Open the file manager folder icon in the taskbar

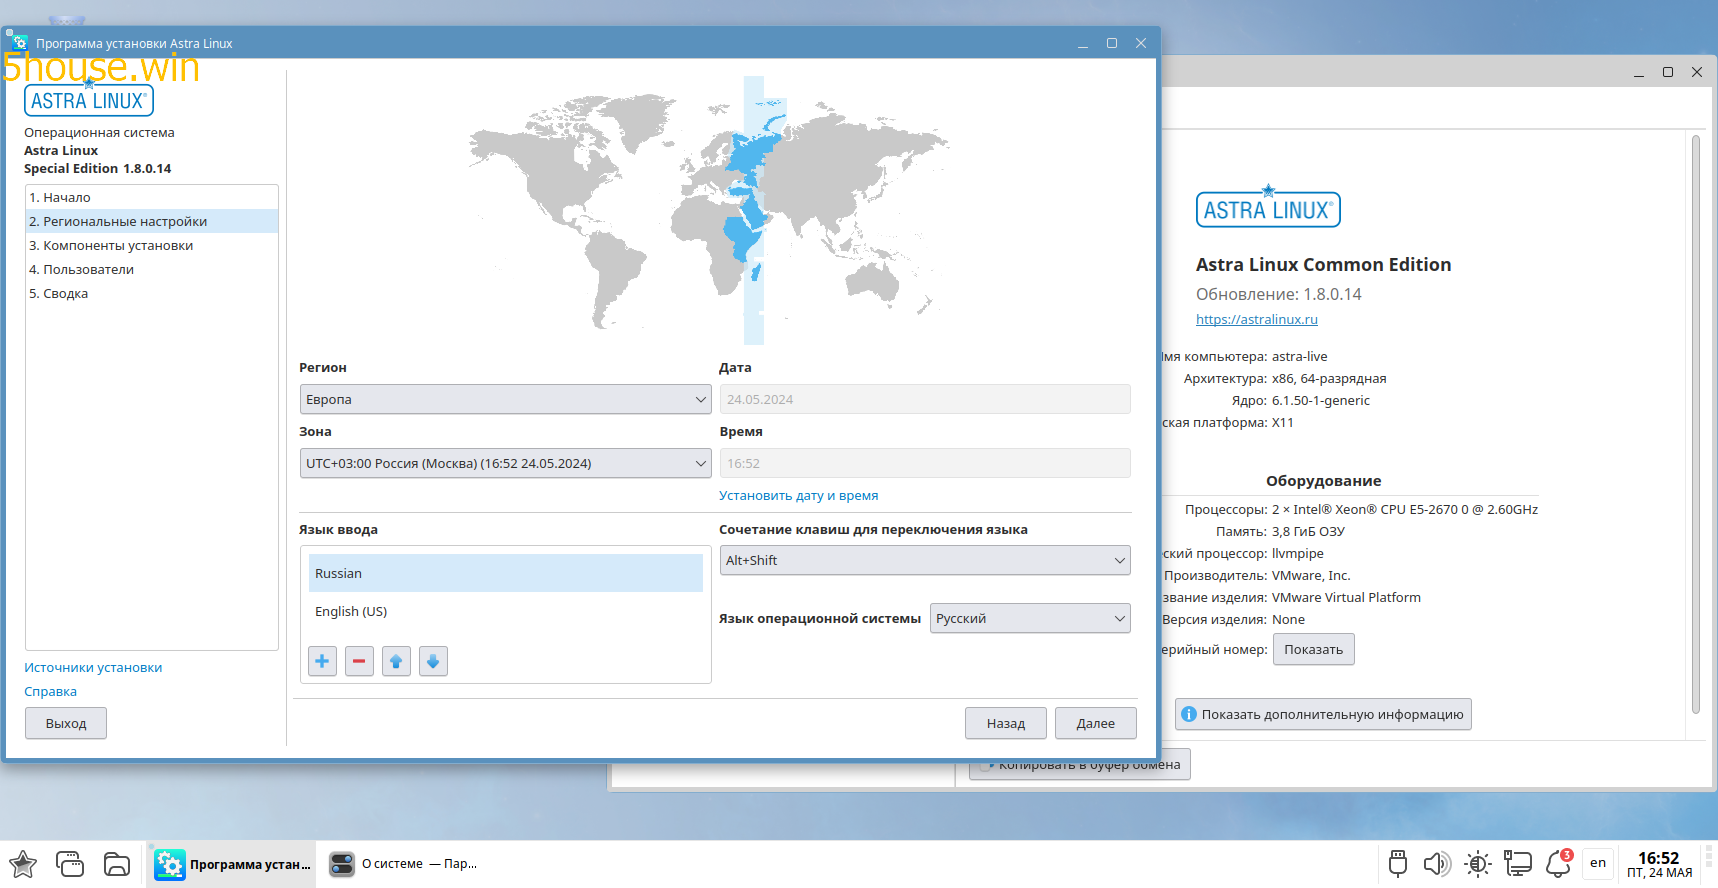pyautogui.click(x=117, y=864)
